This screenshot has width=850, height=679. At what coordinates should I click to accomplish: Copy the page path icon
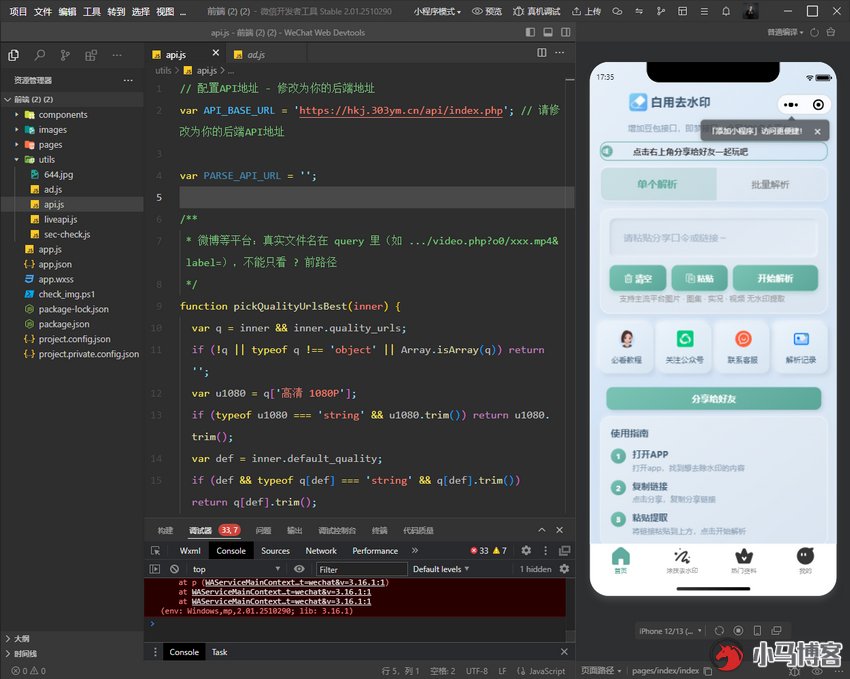pos(708,671)
